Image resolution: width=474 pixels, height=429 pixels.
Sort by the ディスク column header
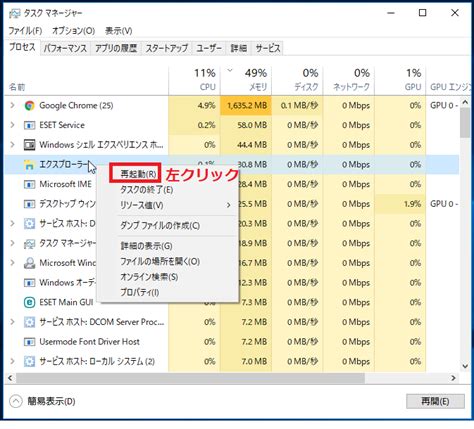(297, 80)
